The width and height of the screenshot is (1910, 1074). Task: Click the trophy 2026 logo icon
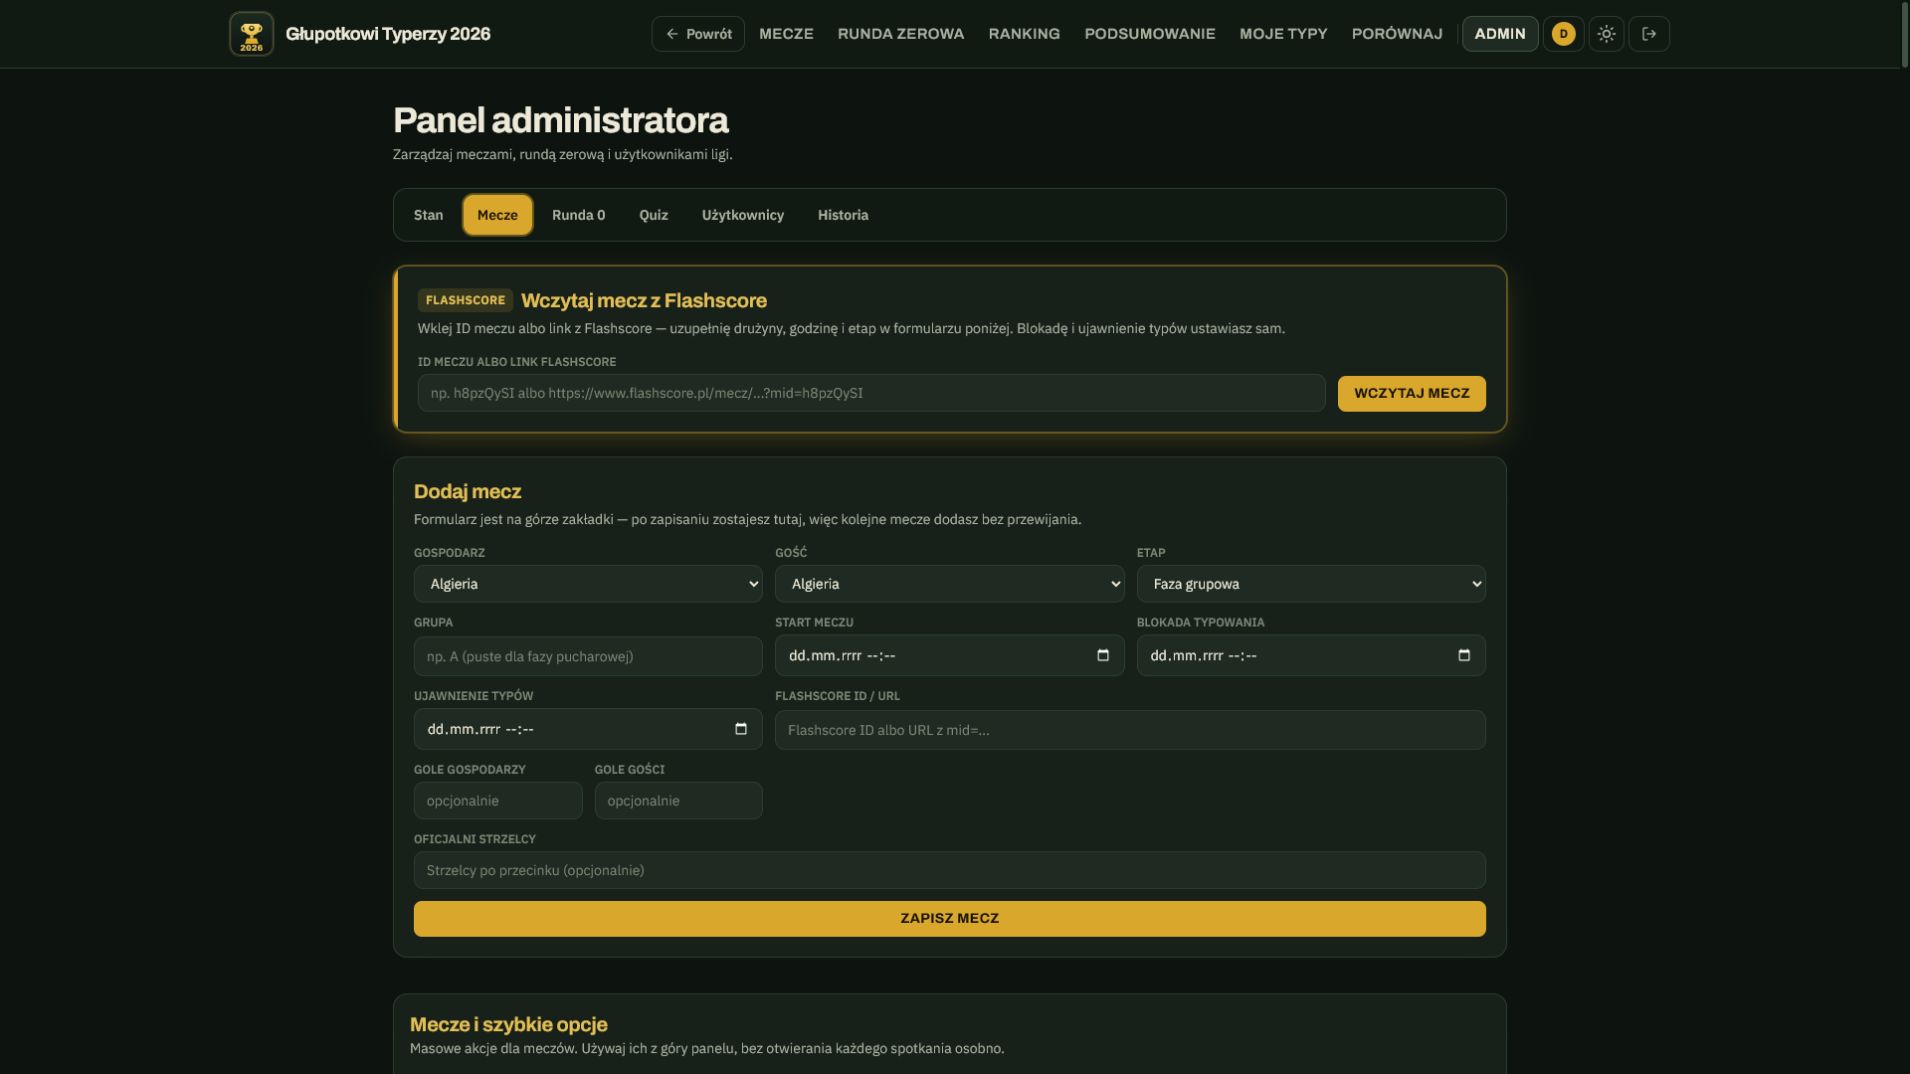tap(251, 34)
